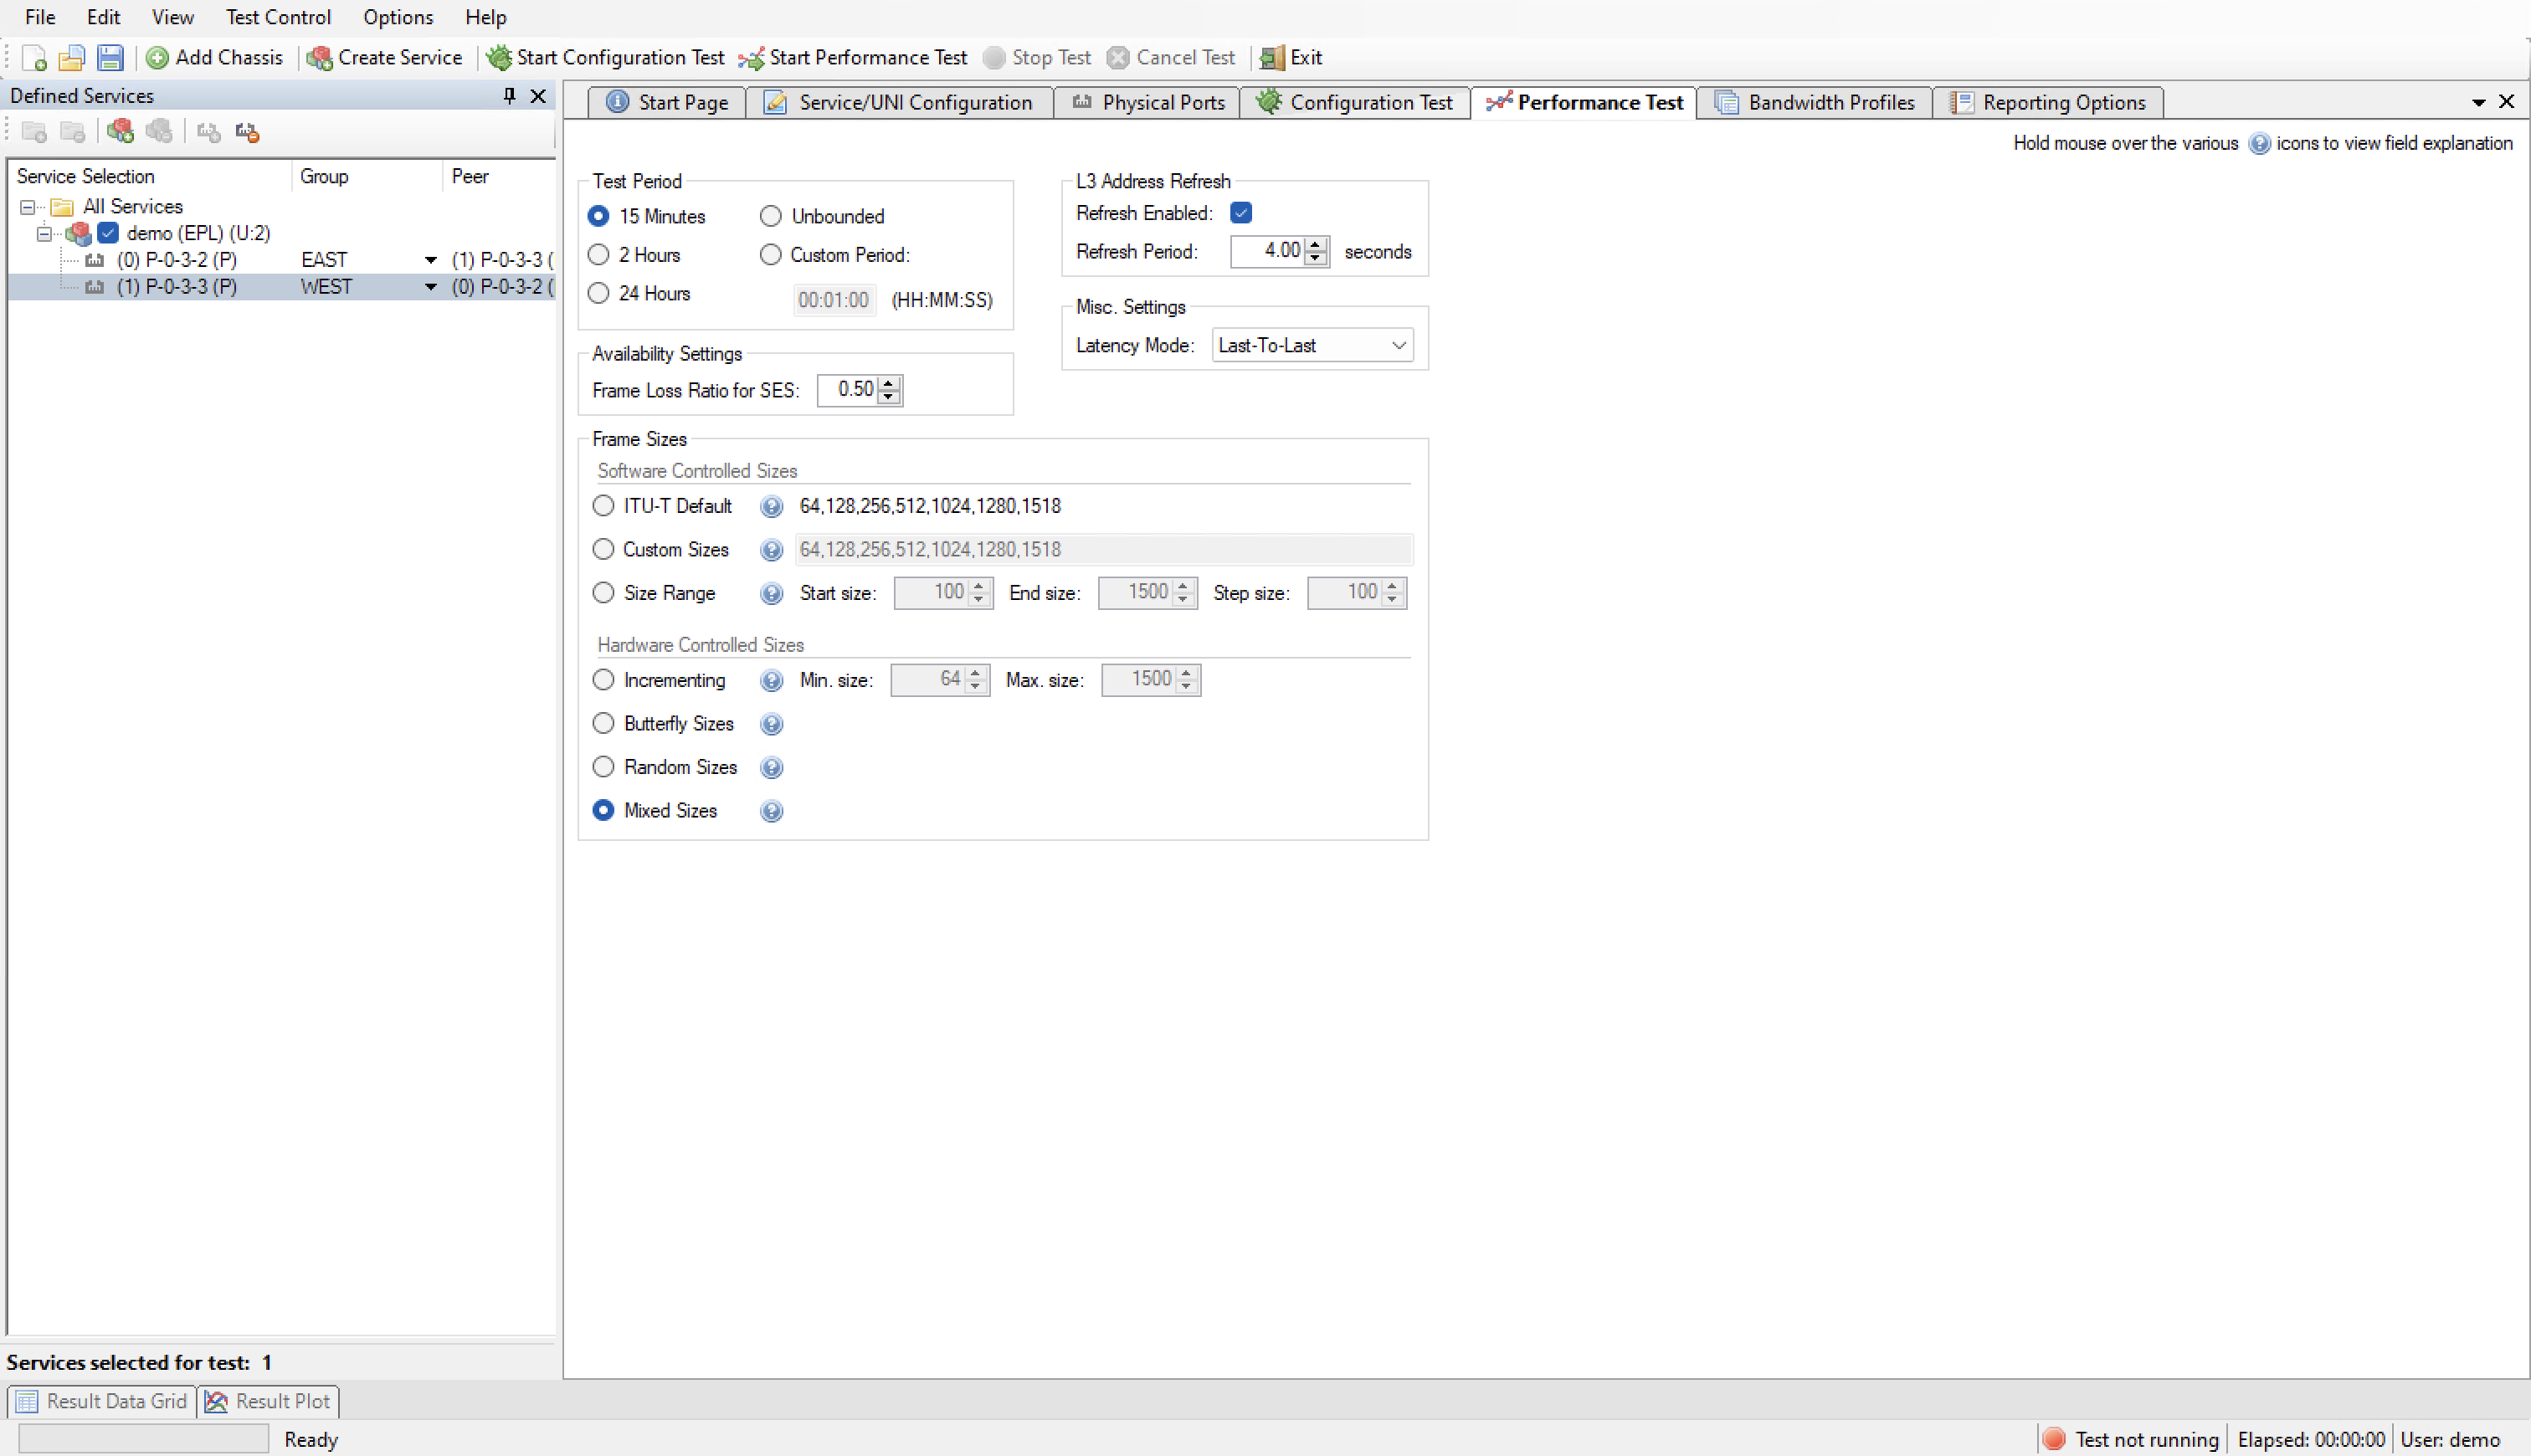Click the Result Data Grid icon
This screenshot has height=1456, width=2531.
point(26,1401)
